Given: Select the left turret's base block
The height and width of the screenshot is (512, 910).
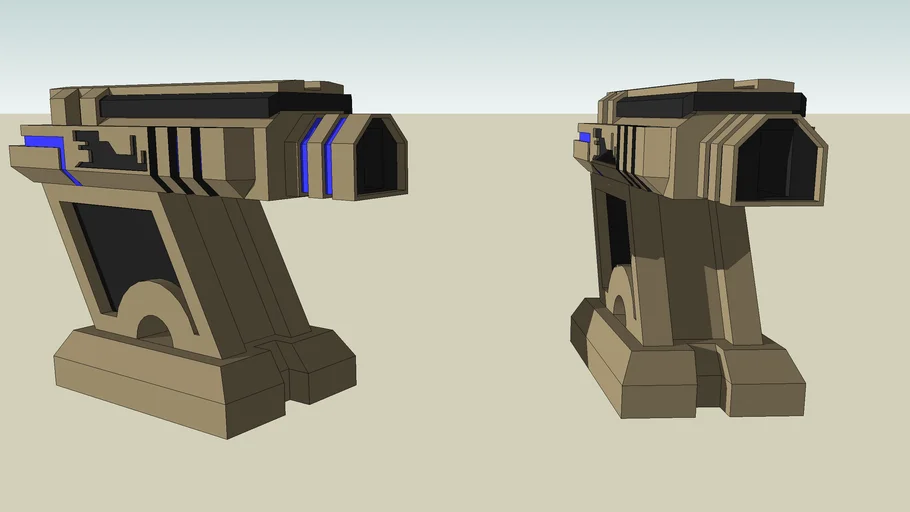Looking at the screenshot, I should (x=205, y=381).
